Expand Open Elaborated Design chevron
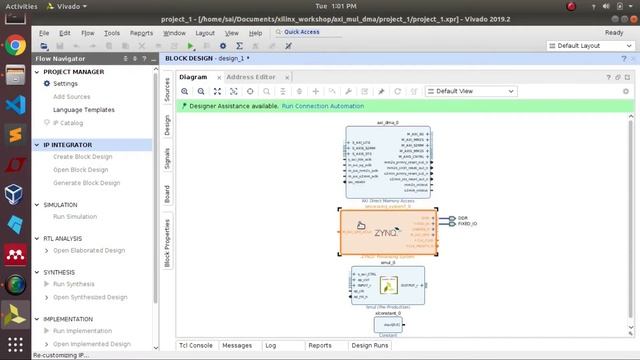This screenshot has height=360, width=640. click(47, 251)
